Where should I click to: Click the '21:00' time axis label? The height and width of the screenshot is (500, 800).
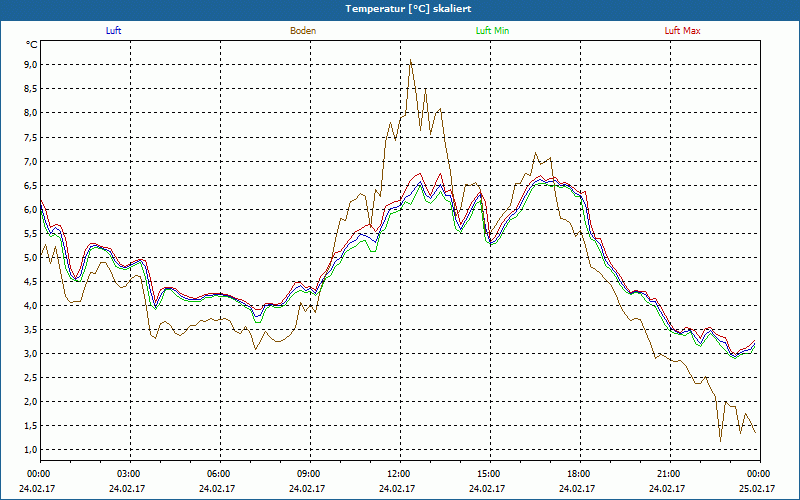pos(667,474)
